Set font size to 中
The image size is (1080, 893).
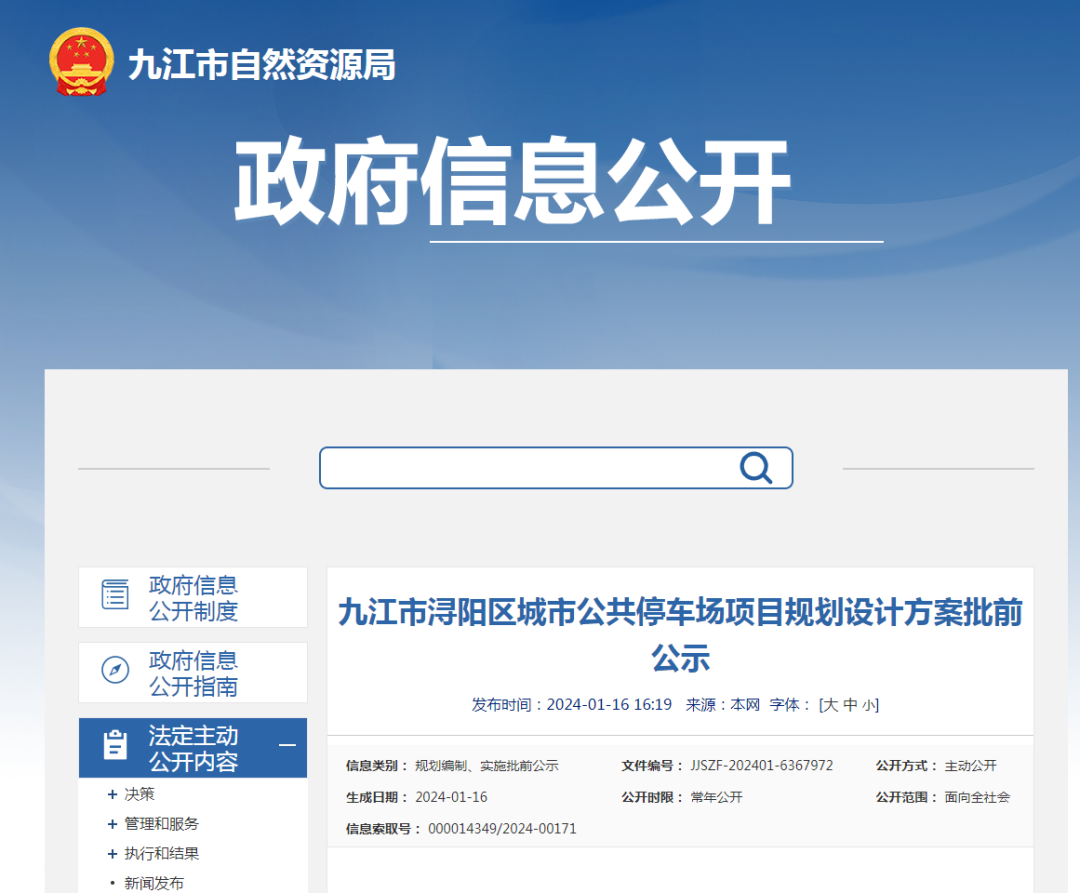[850, 705]
